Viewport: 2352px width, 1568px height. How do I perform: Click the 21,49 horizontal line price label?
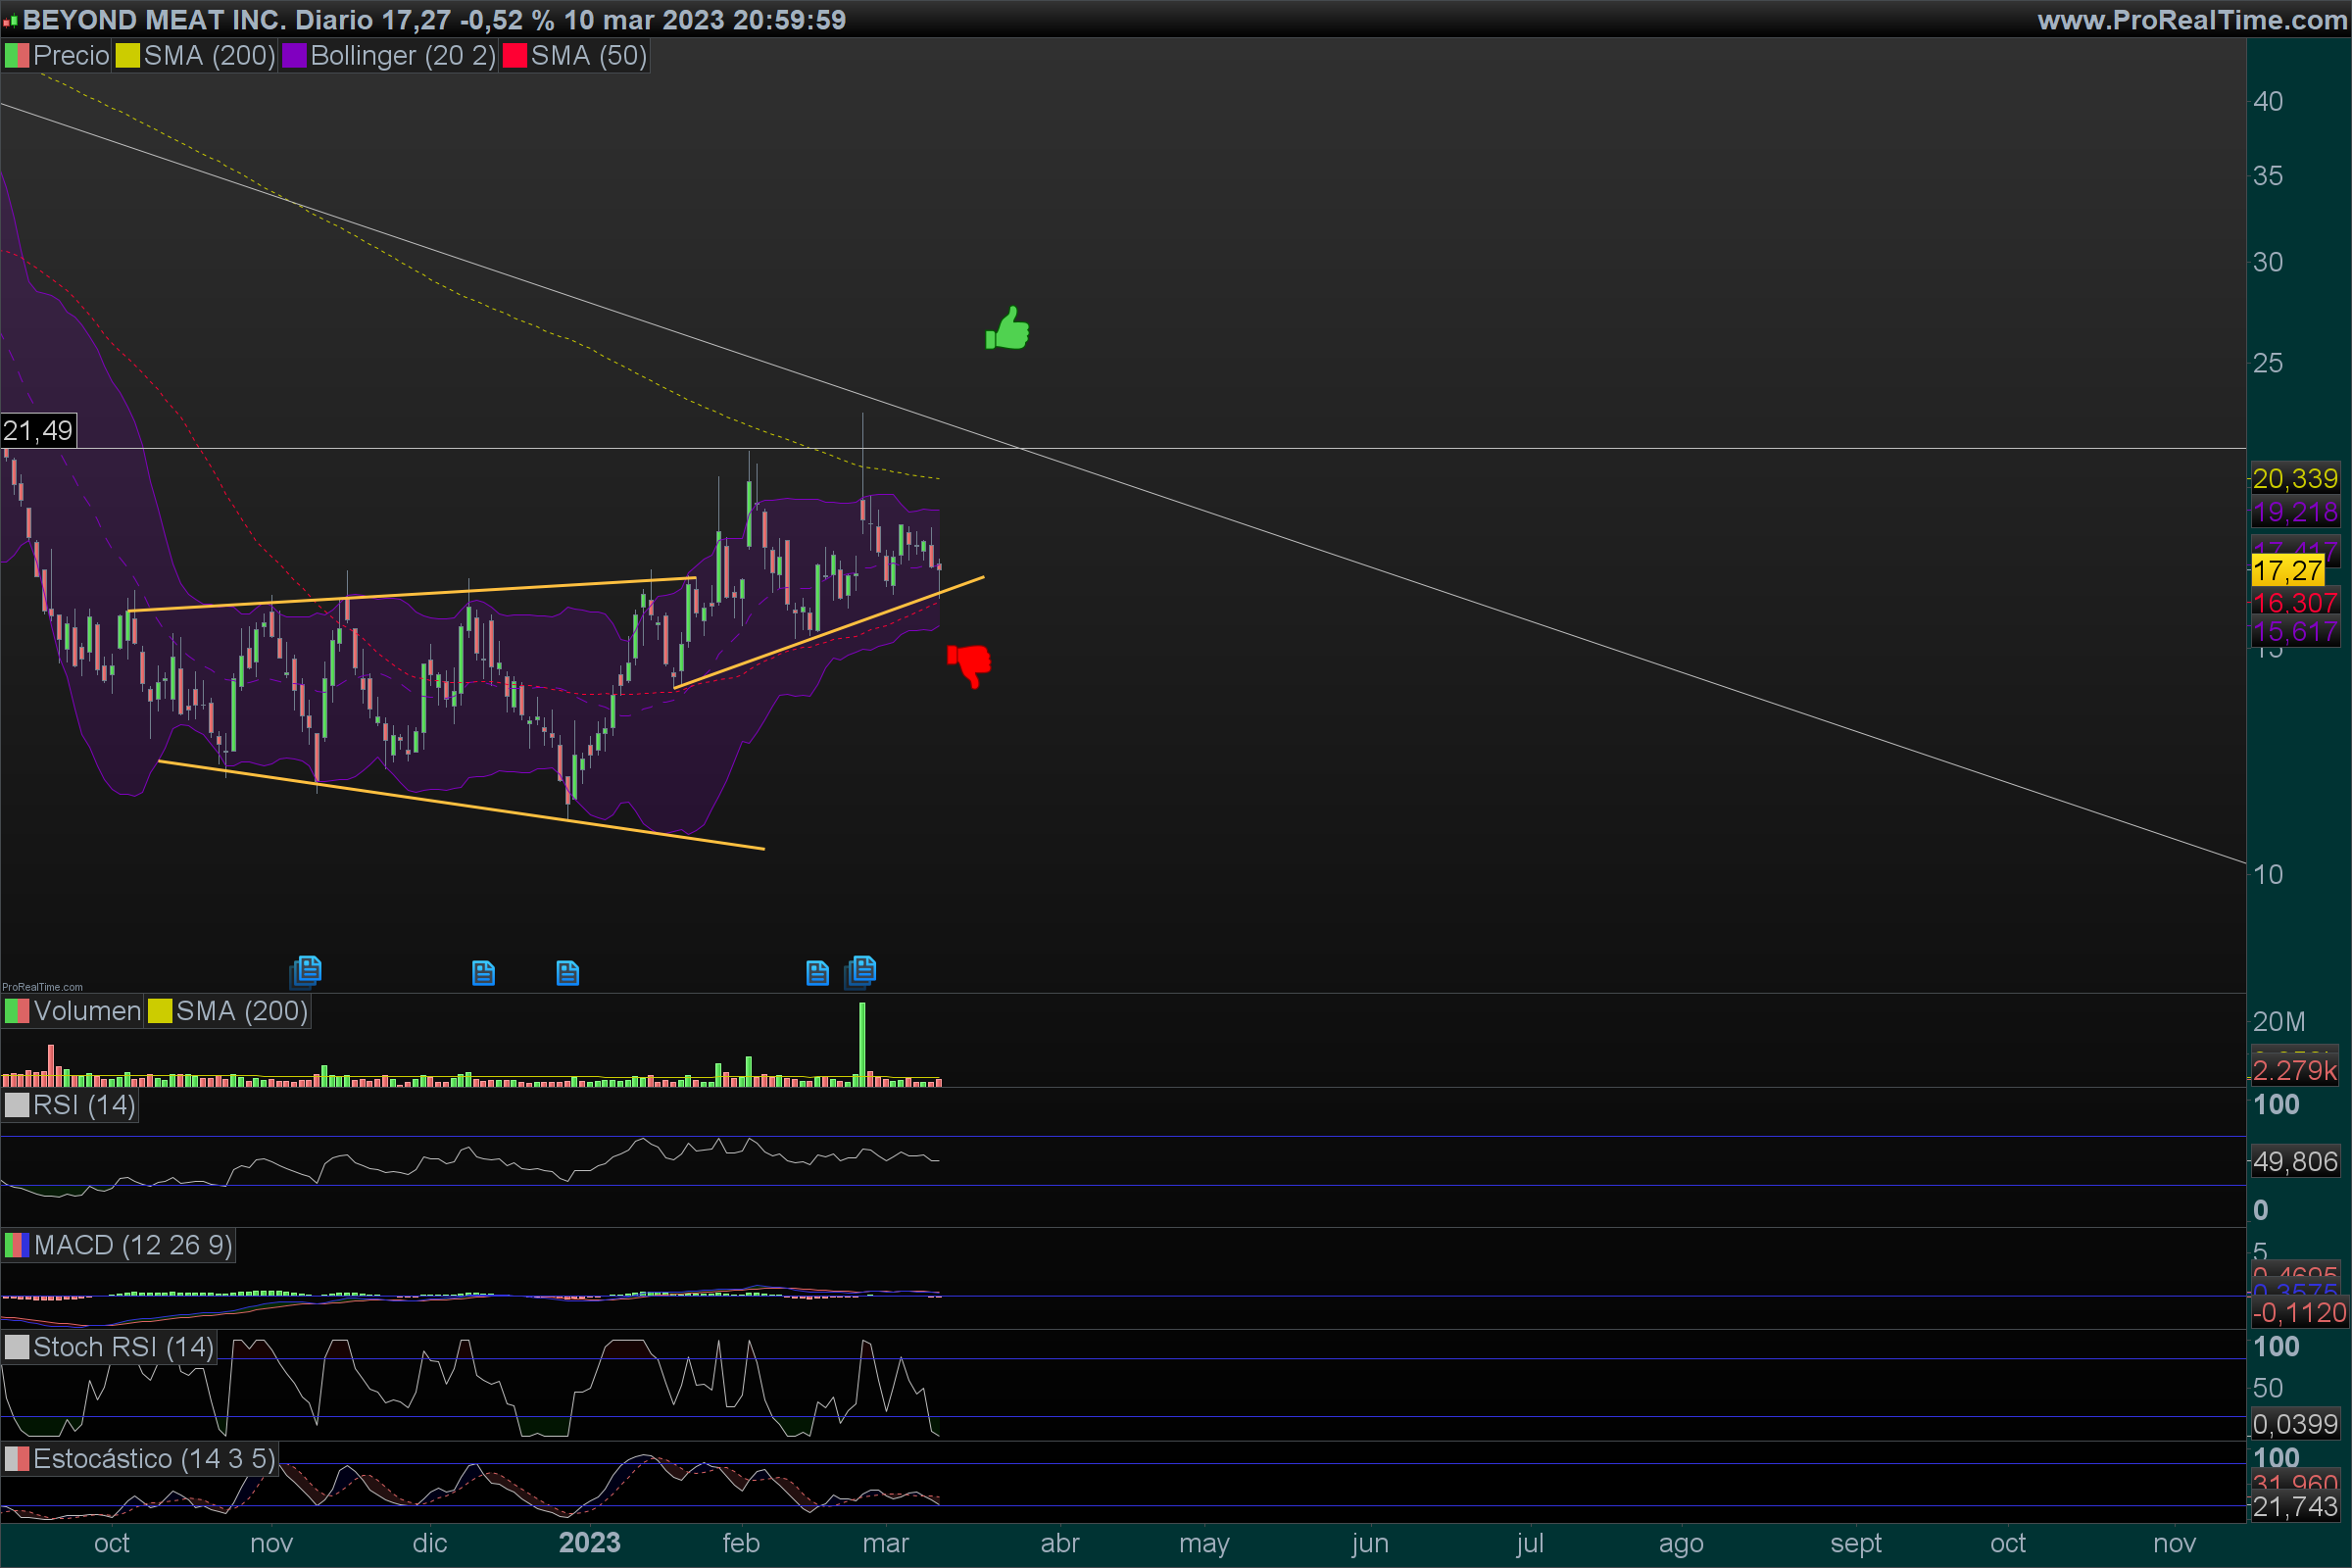38,431
